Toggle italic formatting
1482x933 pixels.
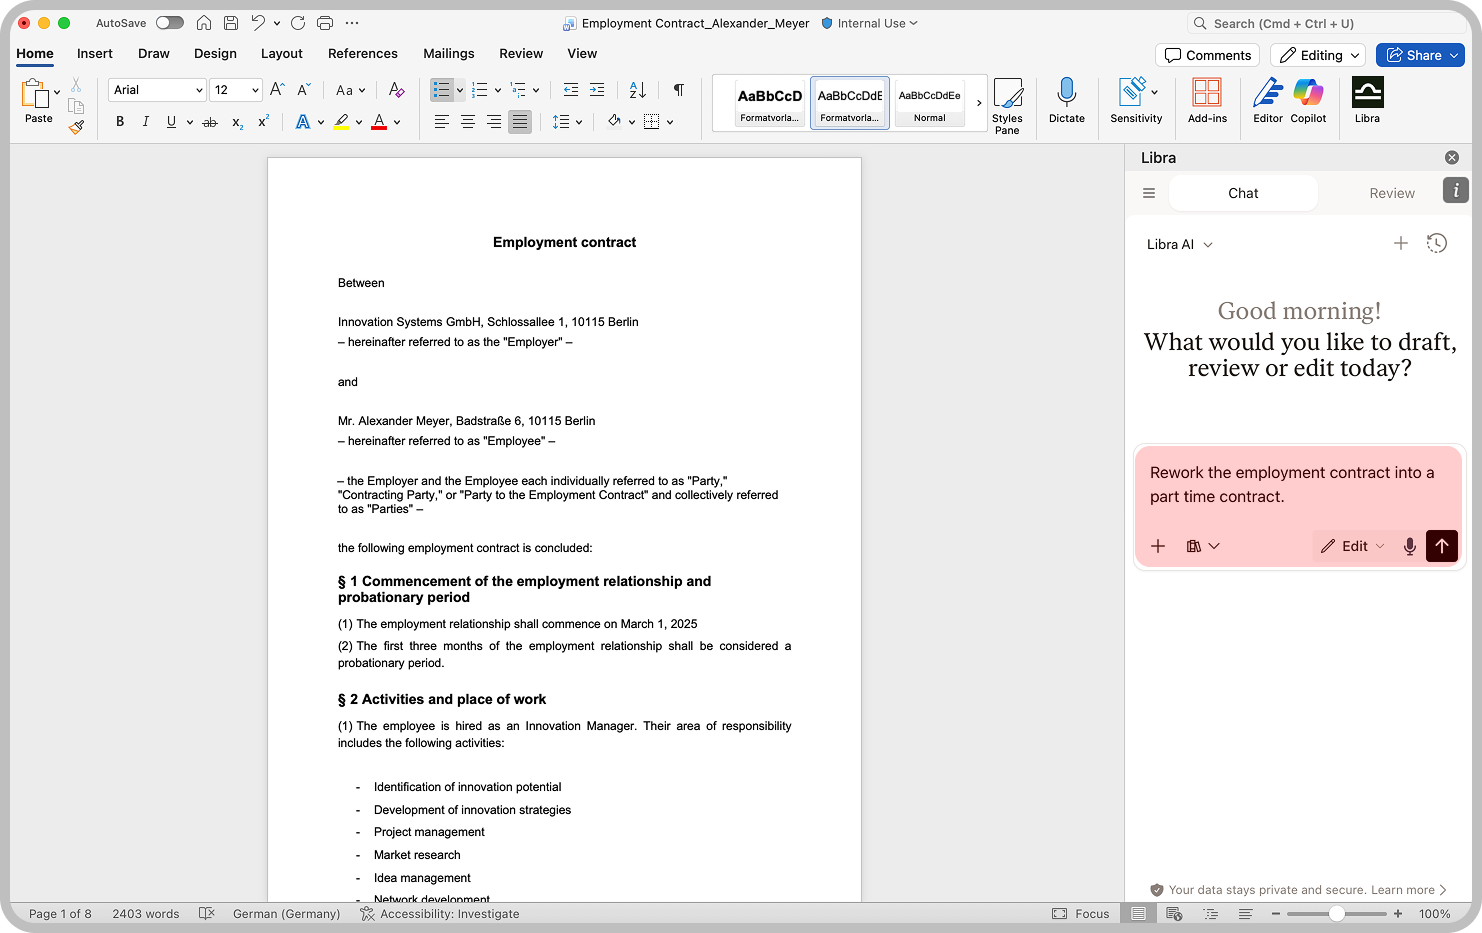click(146, 121)
